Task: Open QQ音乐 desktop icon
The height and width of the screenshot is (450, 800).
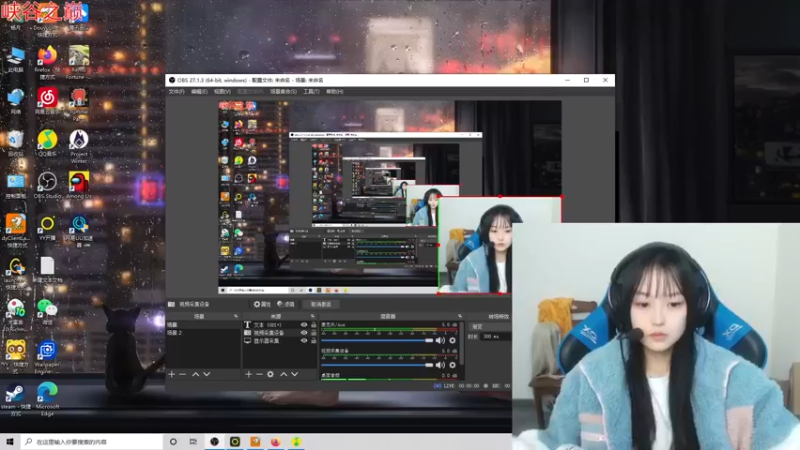Action: (x=47, y=143)
